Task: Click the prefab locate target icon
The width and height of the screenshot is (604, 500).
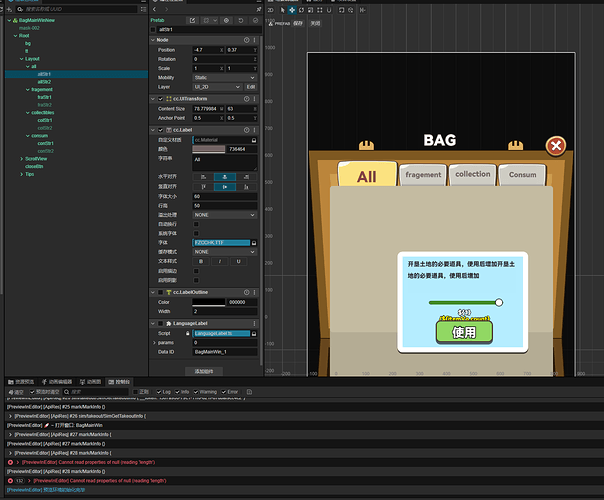Action: pyautogui.click(x=226, y=20)
